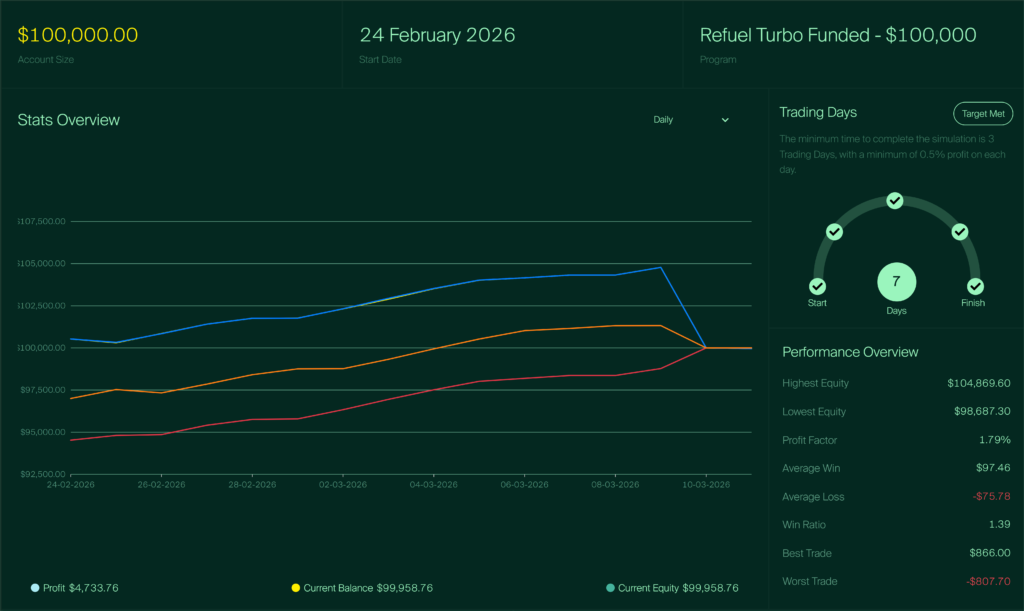Click the Performance Overview heading
Image resolution: width=1024 pixels, height=611 pixels.
pyautogui.click(x=850, y=352)
